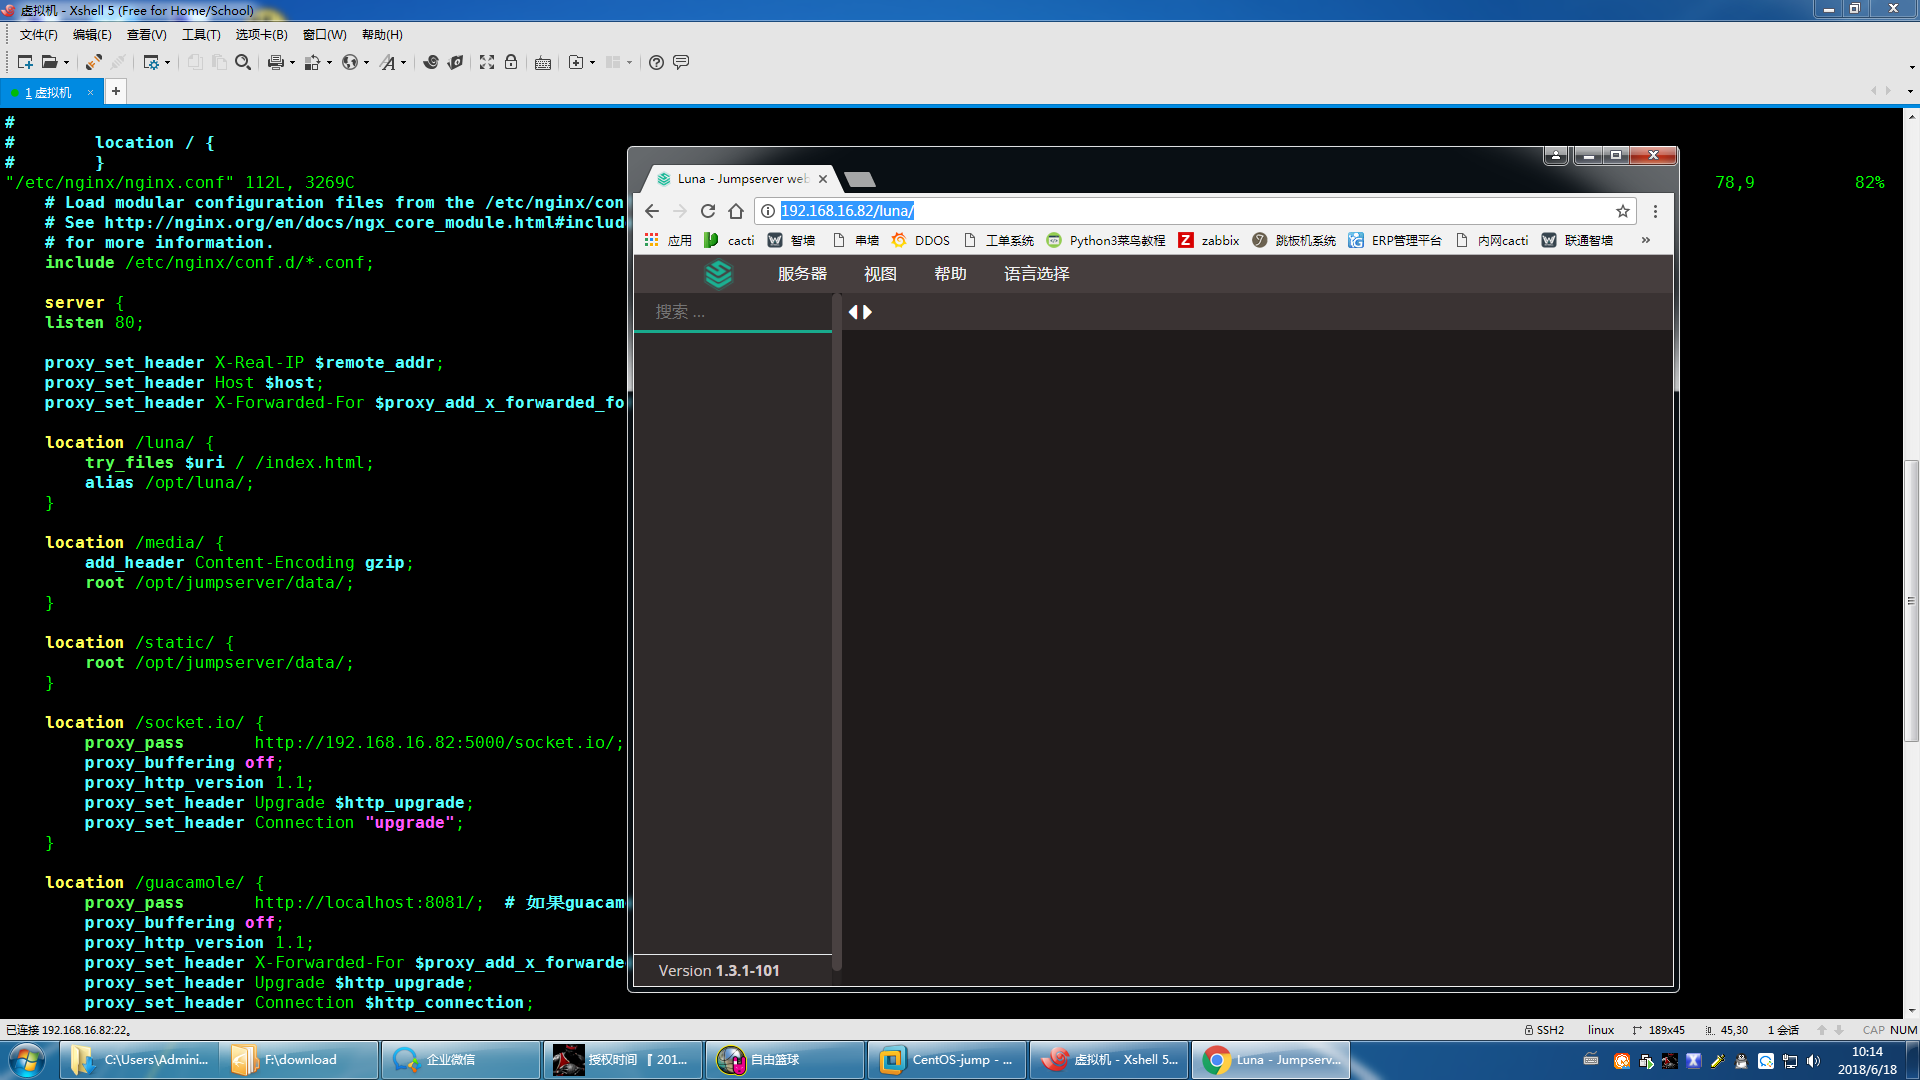Click the Find magnifier icon in Xshell toolbar
The width and height of the screenshot is (1920, 1080).
point(243,62)
